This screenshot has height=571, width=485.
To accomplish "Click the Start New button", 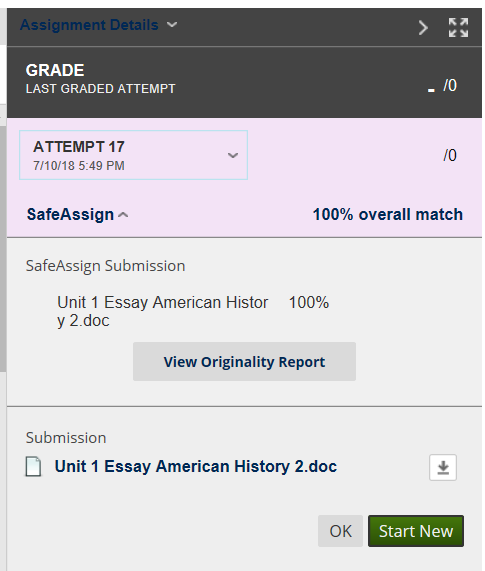I will click(x=416, y=531).
